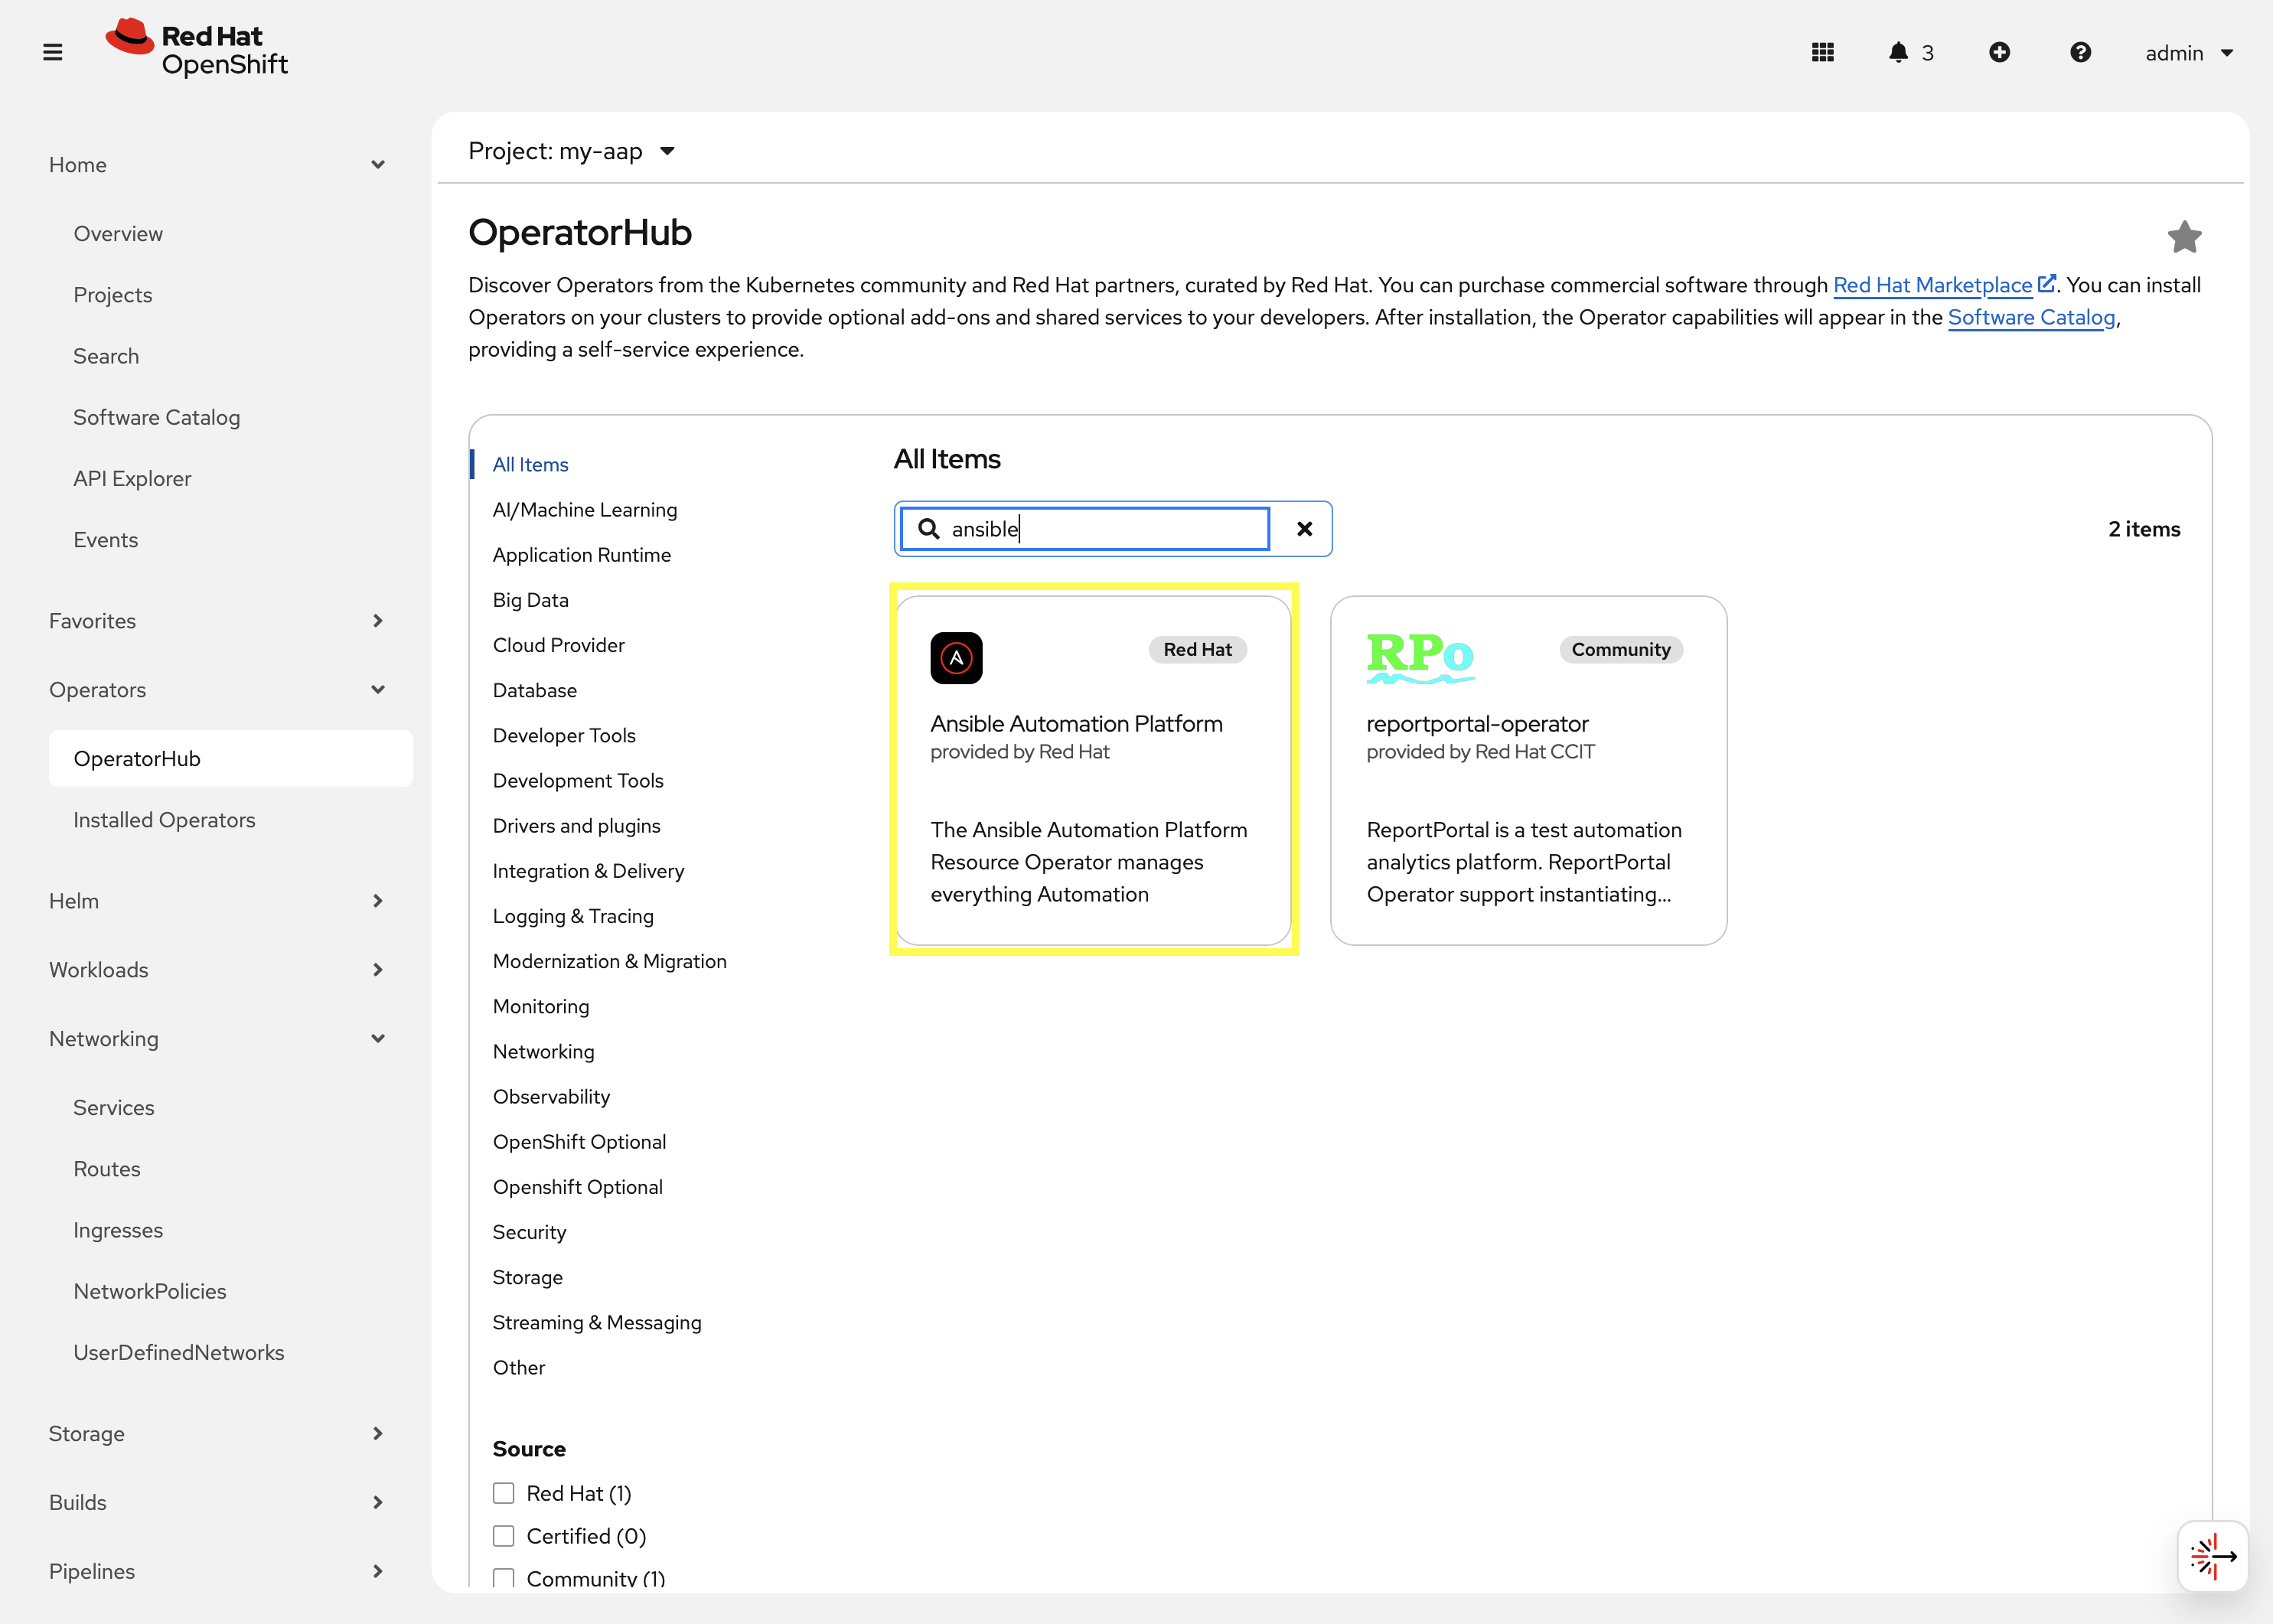The width and height of the screenshot is (2273, 1624).
Task: Select Installed Operators in the sidebar
Action: (x=164, y=819)
